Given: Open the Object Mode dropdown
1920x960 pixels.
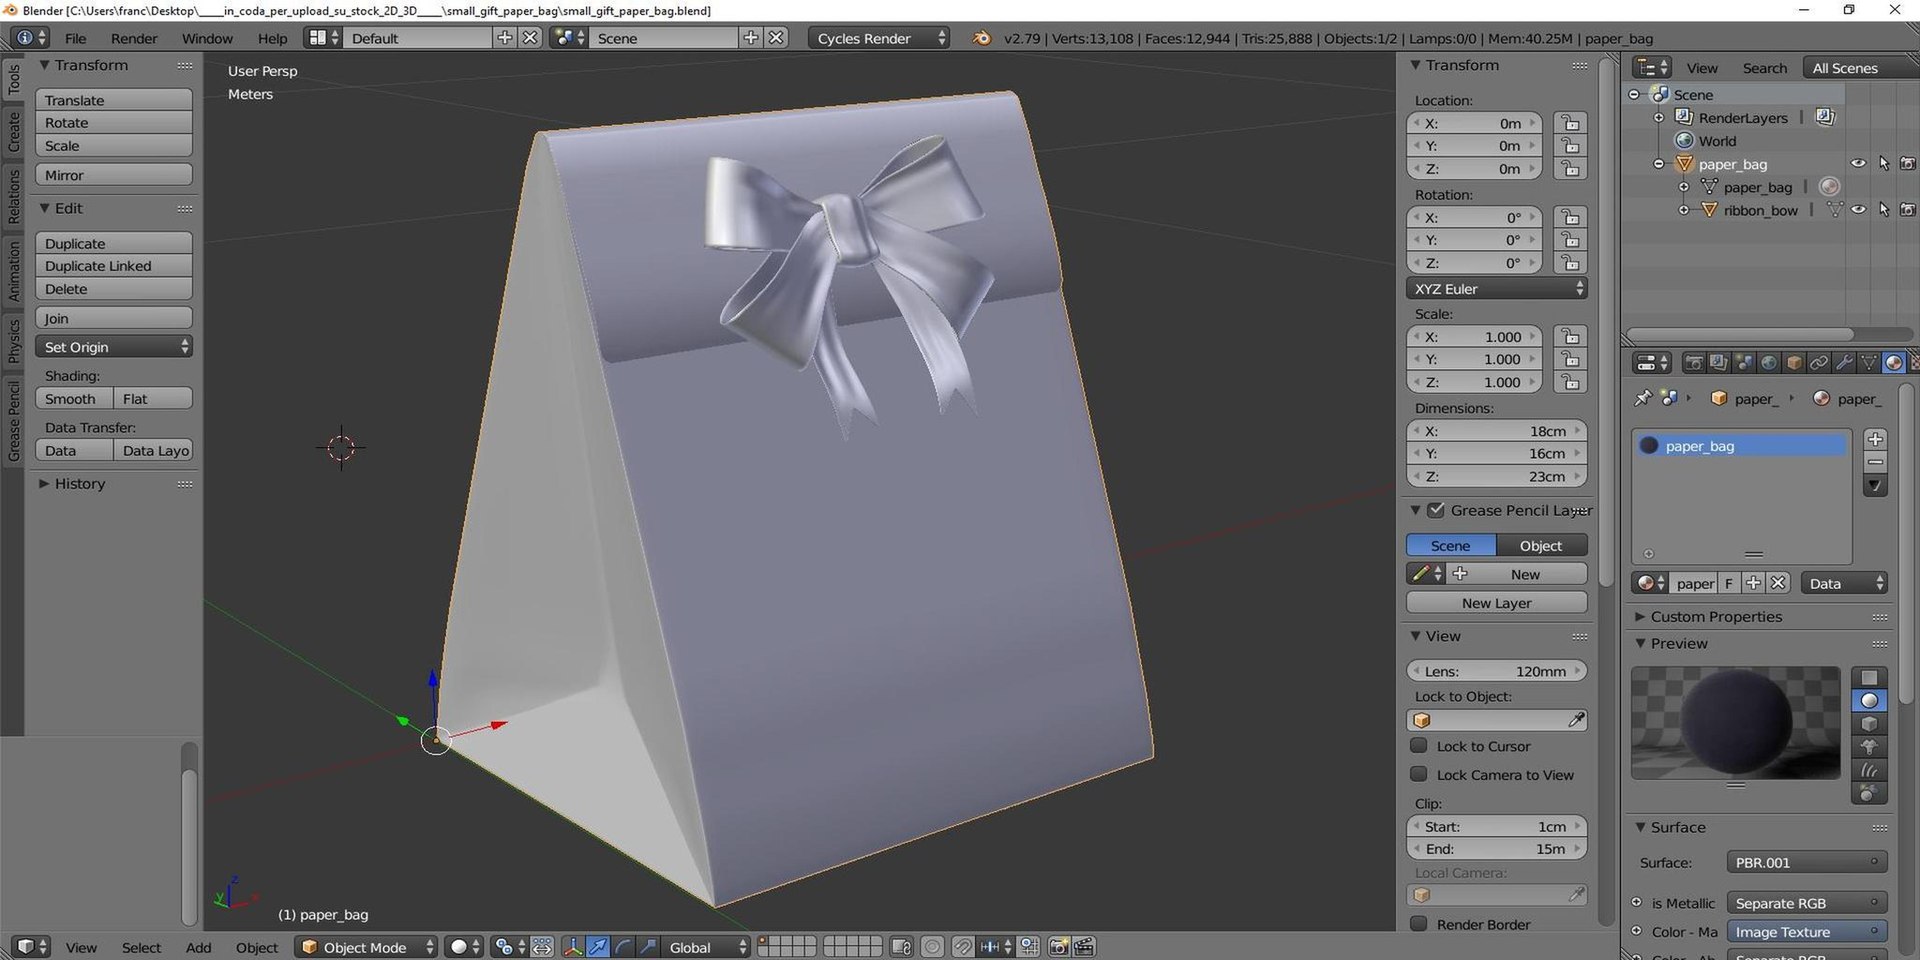Looking at the screenshot, I should pos(366,947).
